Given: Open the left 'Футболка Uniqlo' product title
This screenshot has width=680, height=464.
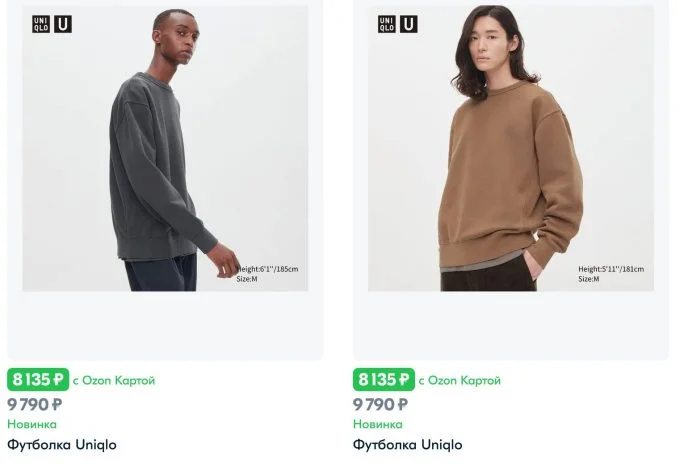Looking at the screenshot, I should [x=62, y=445].
